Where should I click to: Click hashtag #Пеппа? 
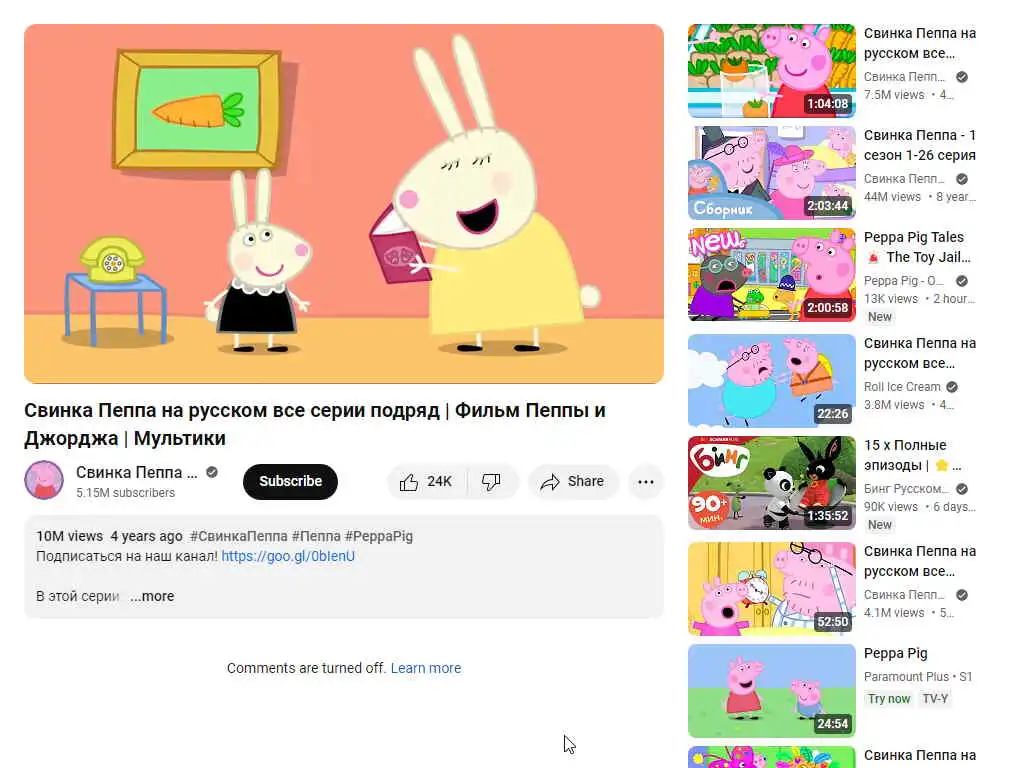316,536
